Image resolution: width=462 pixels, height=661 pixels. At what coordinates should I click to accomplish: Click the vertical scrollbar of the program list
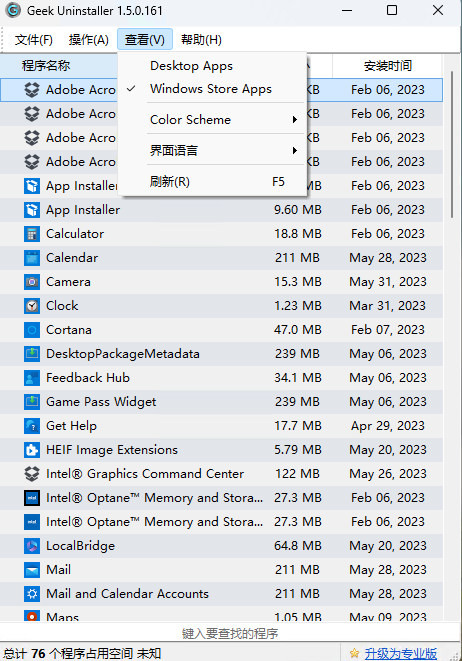click(x=452, y=144)
